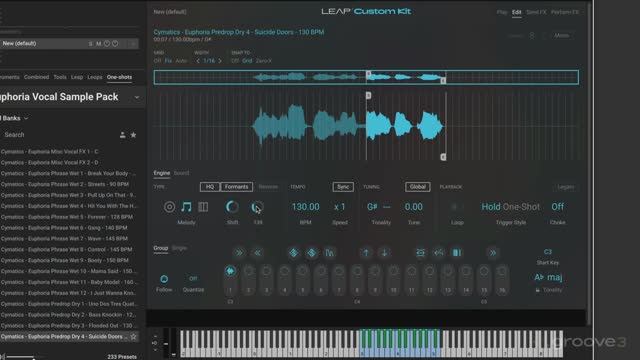Image resolution: width=640 pixels, height=360 pixels.
Task: Open the Loops browser tab
Action: [x=95, y=77]
